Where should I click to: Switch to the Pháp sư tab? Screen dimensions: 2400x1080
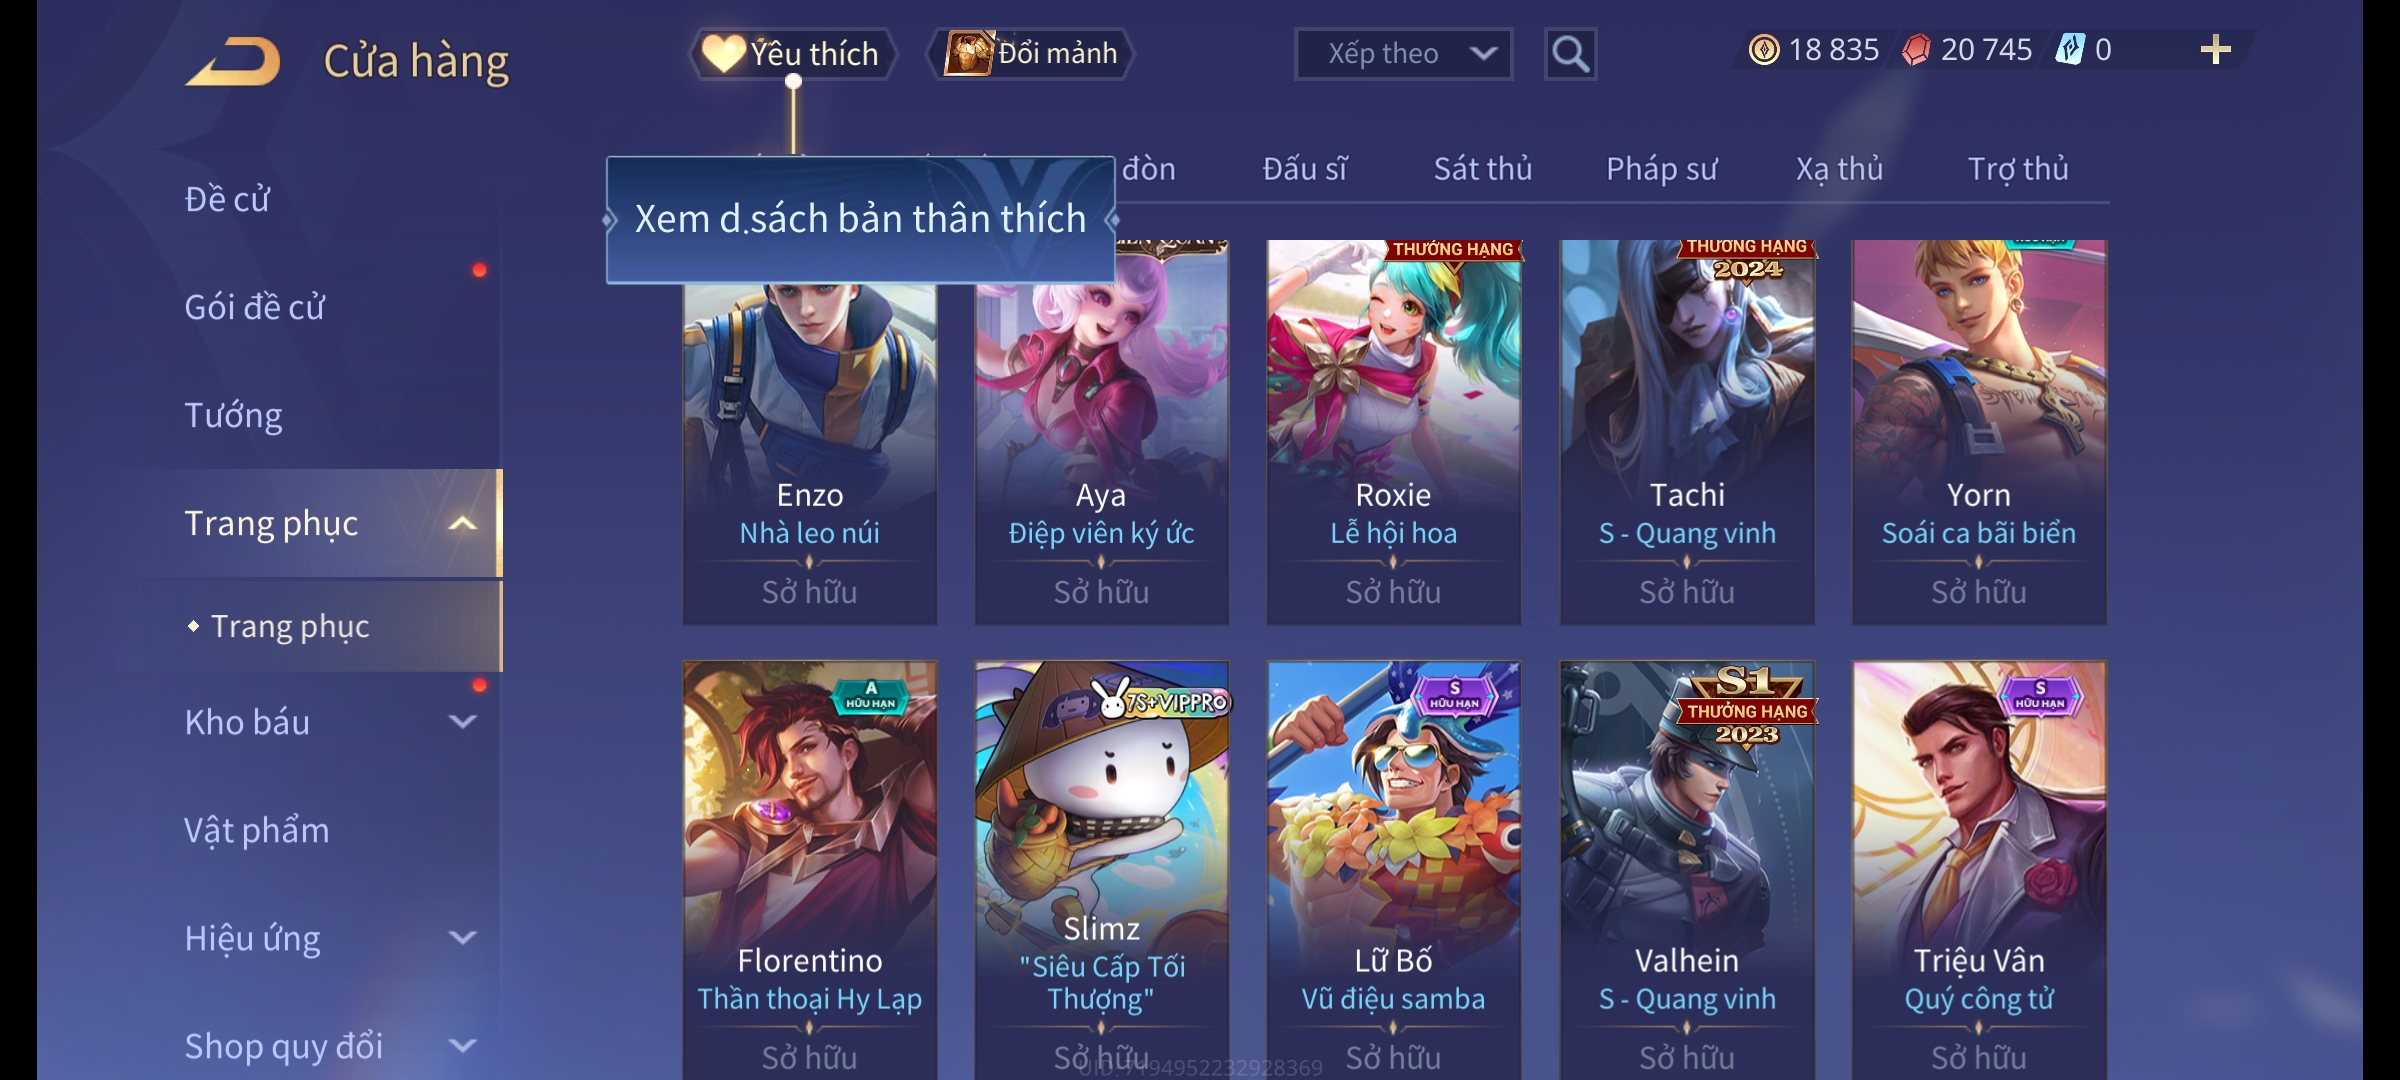pos(1661,169)
